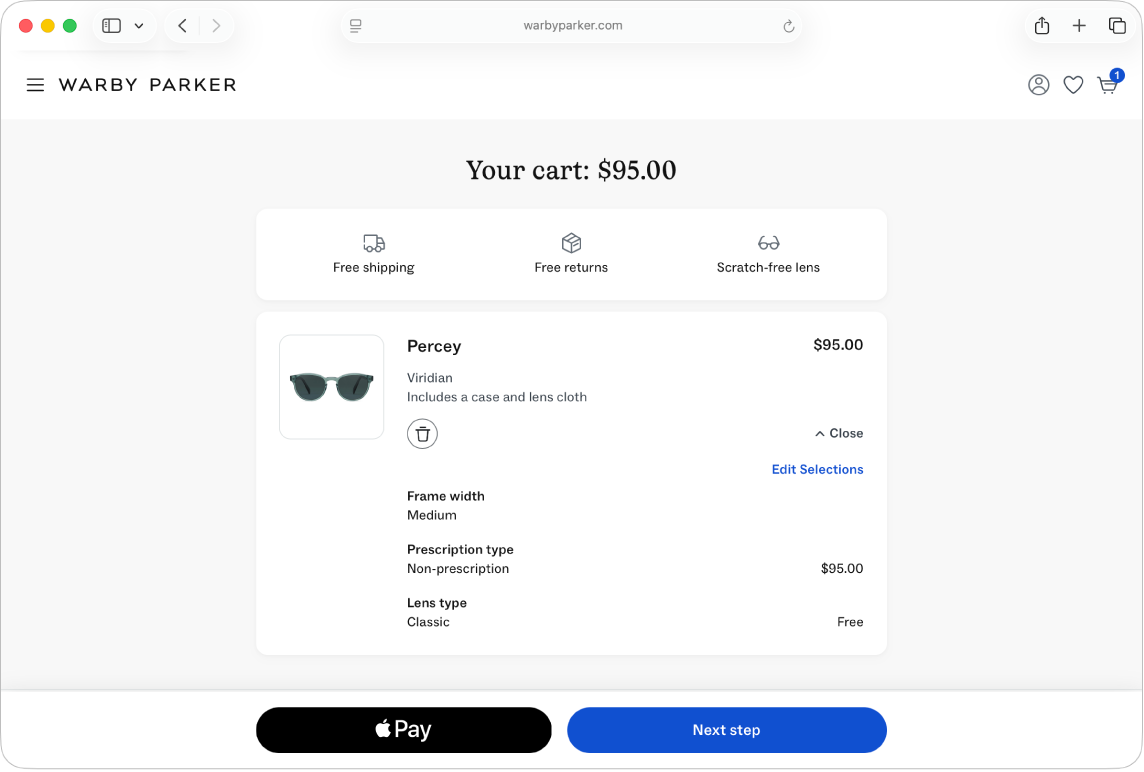Click the Percey sunglasses thumbnail

click(x=331, y=387)
